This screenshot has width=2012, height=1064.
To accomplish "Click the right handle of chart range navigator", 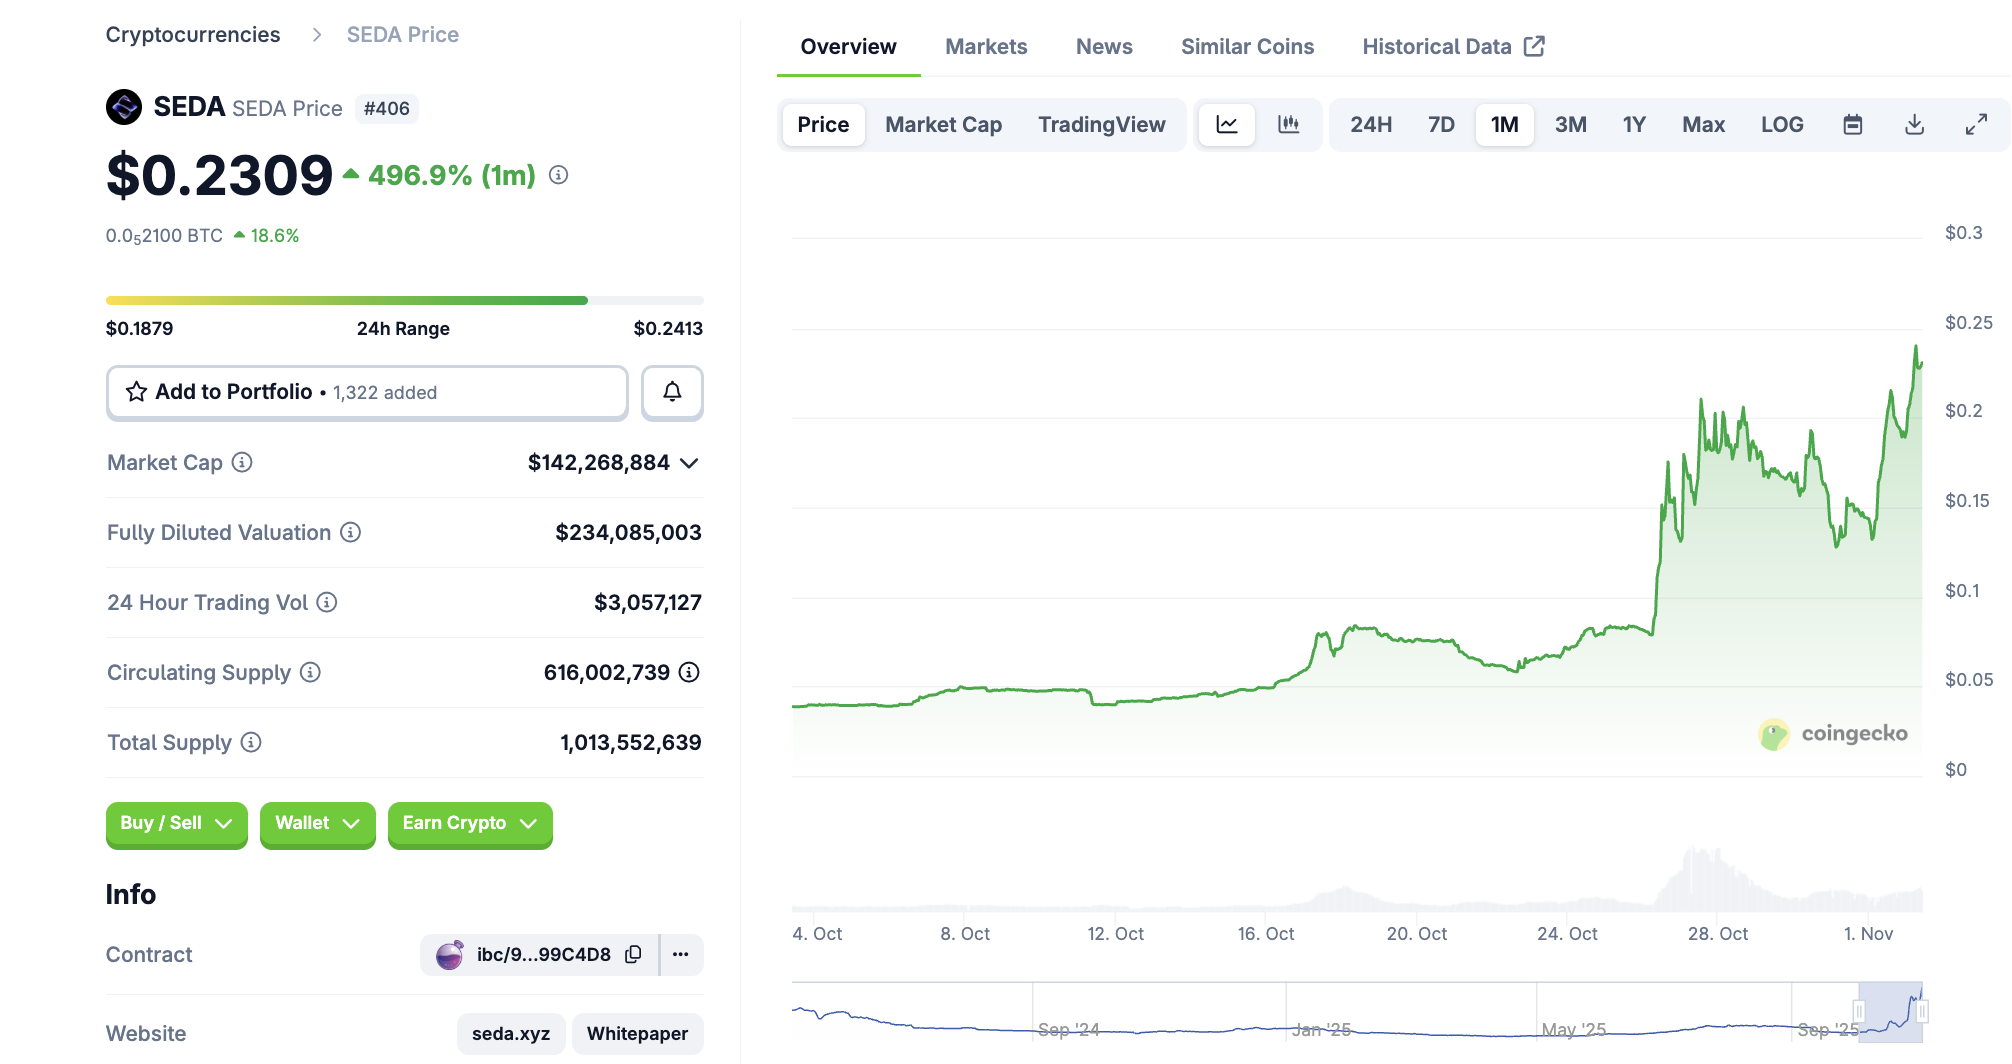I will (1922, 1011).
